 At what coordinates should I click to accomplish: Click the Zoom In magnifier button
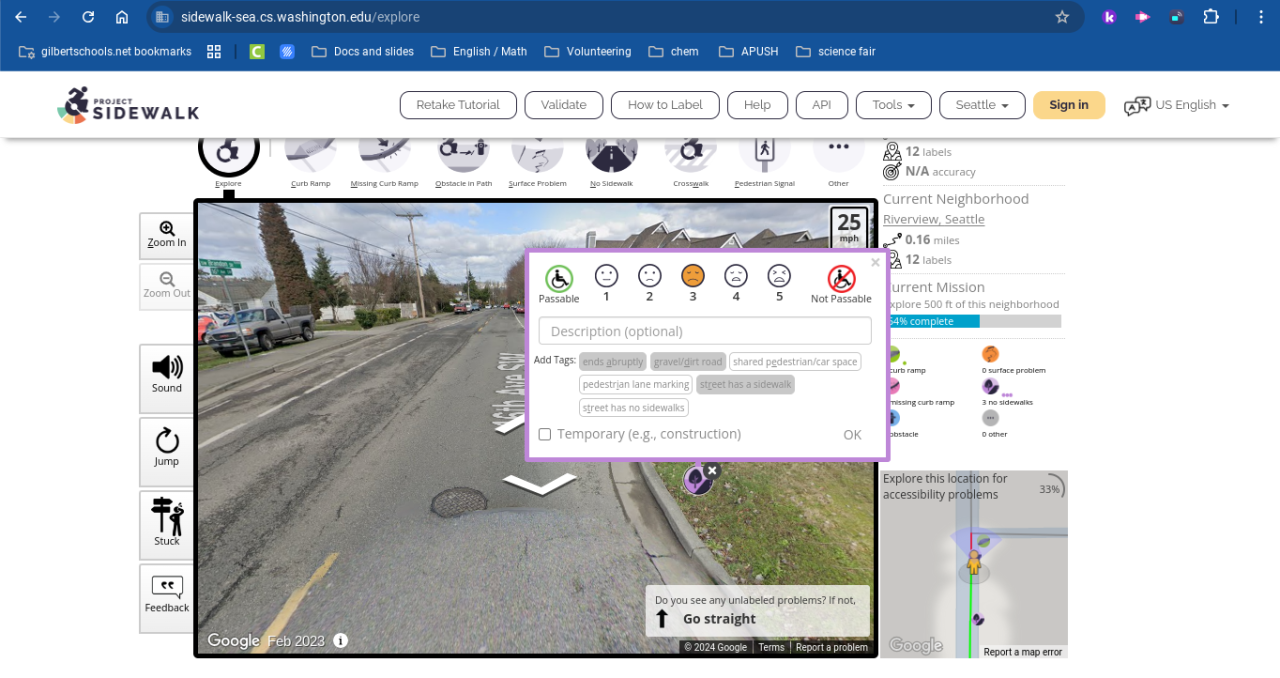pos(167,235)
